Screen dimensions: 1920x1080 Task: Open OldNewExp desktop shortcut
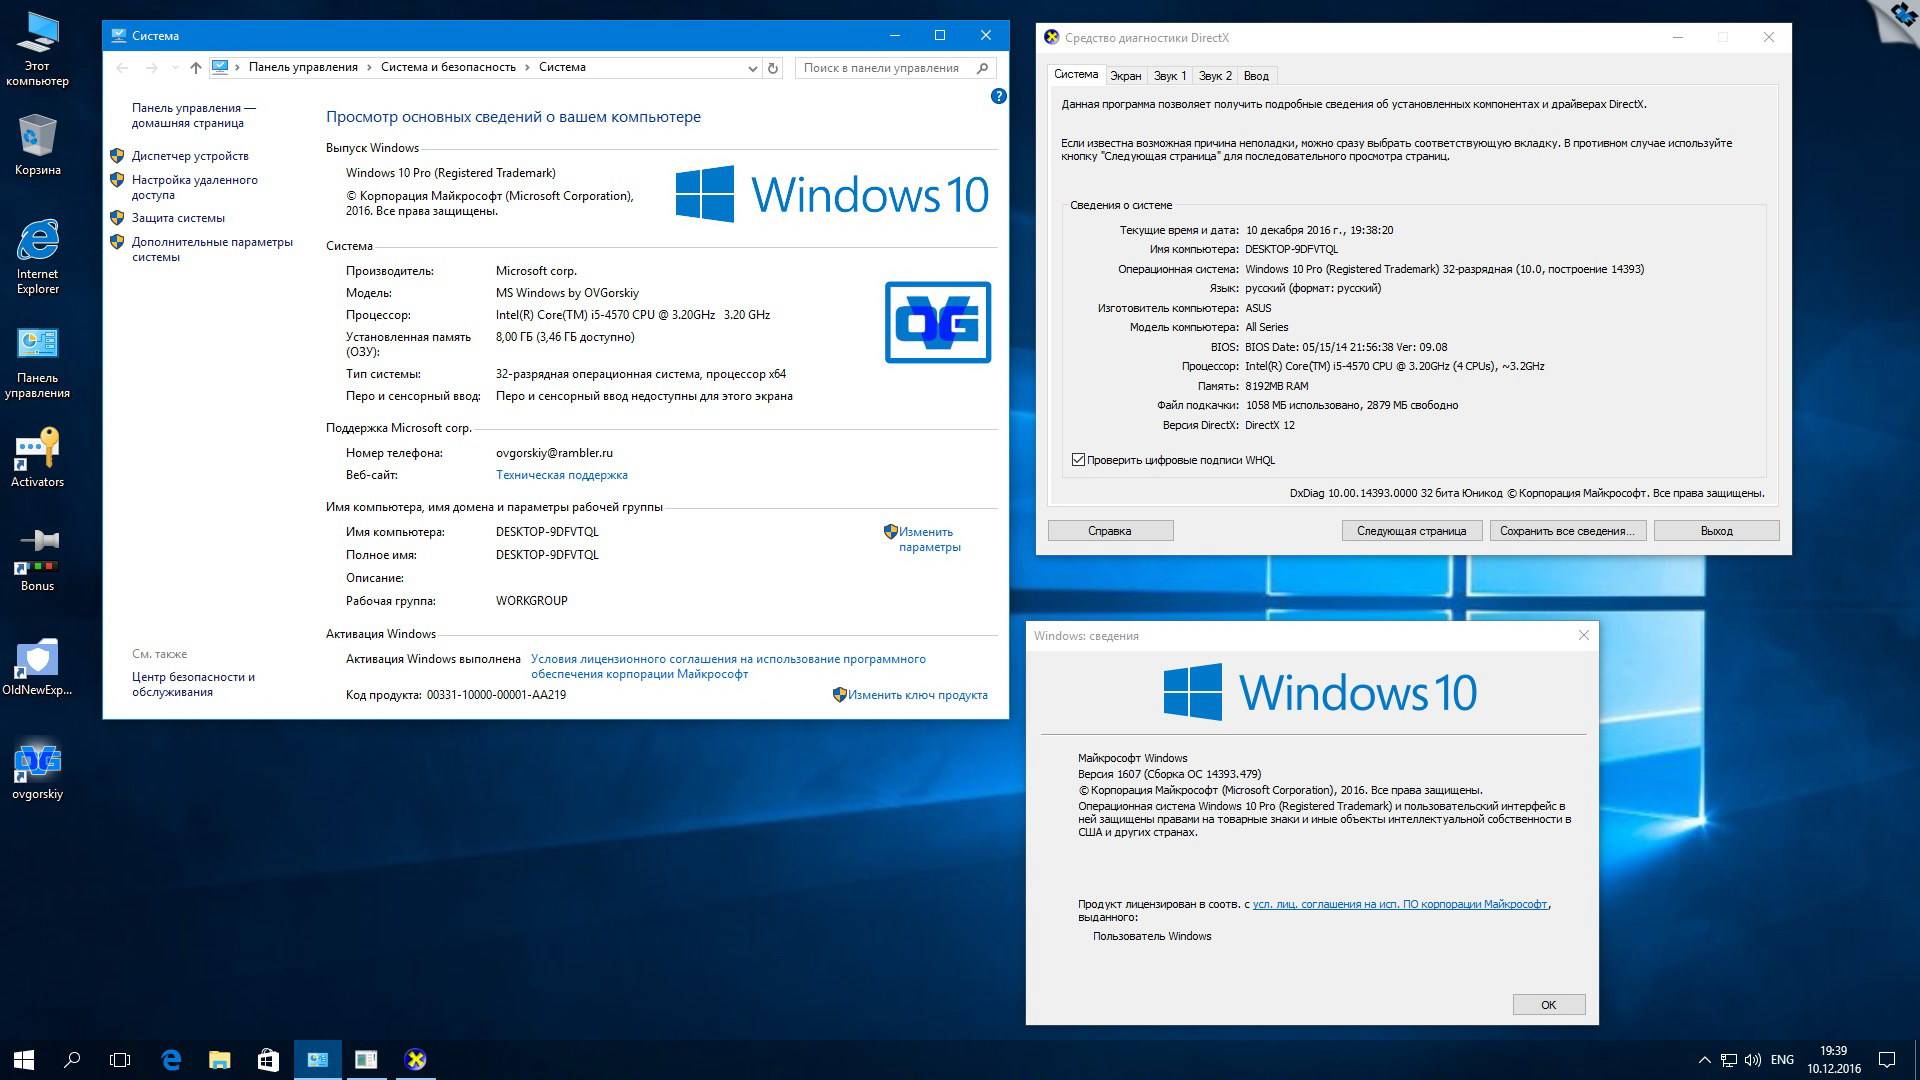(37, 666)
